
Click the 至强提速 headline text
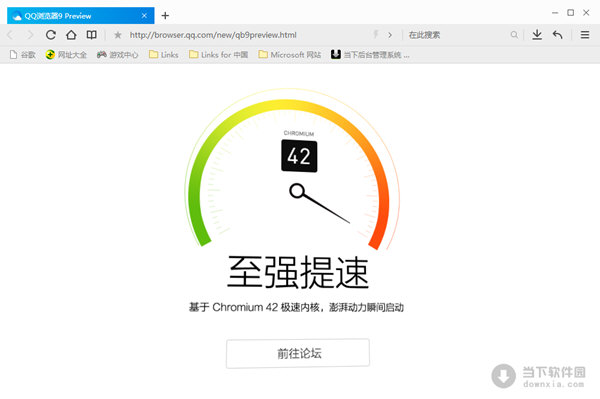[298, 272]
